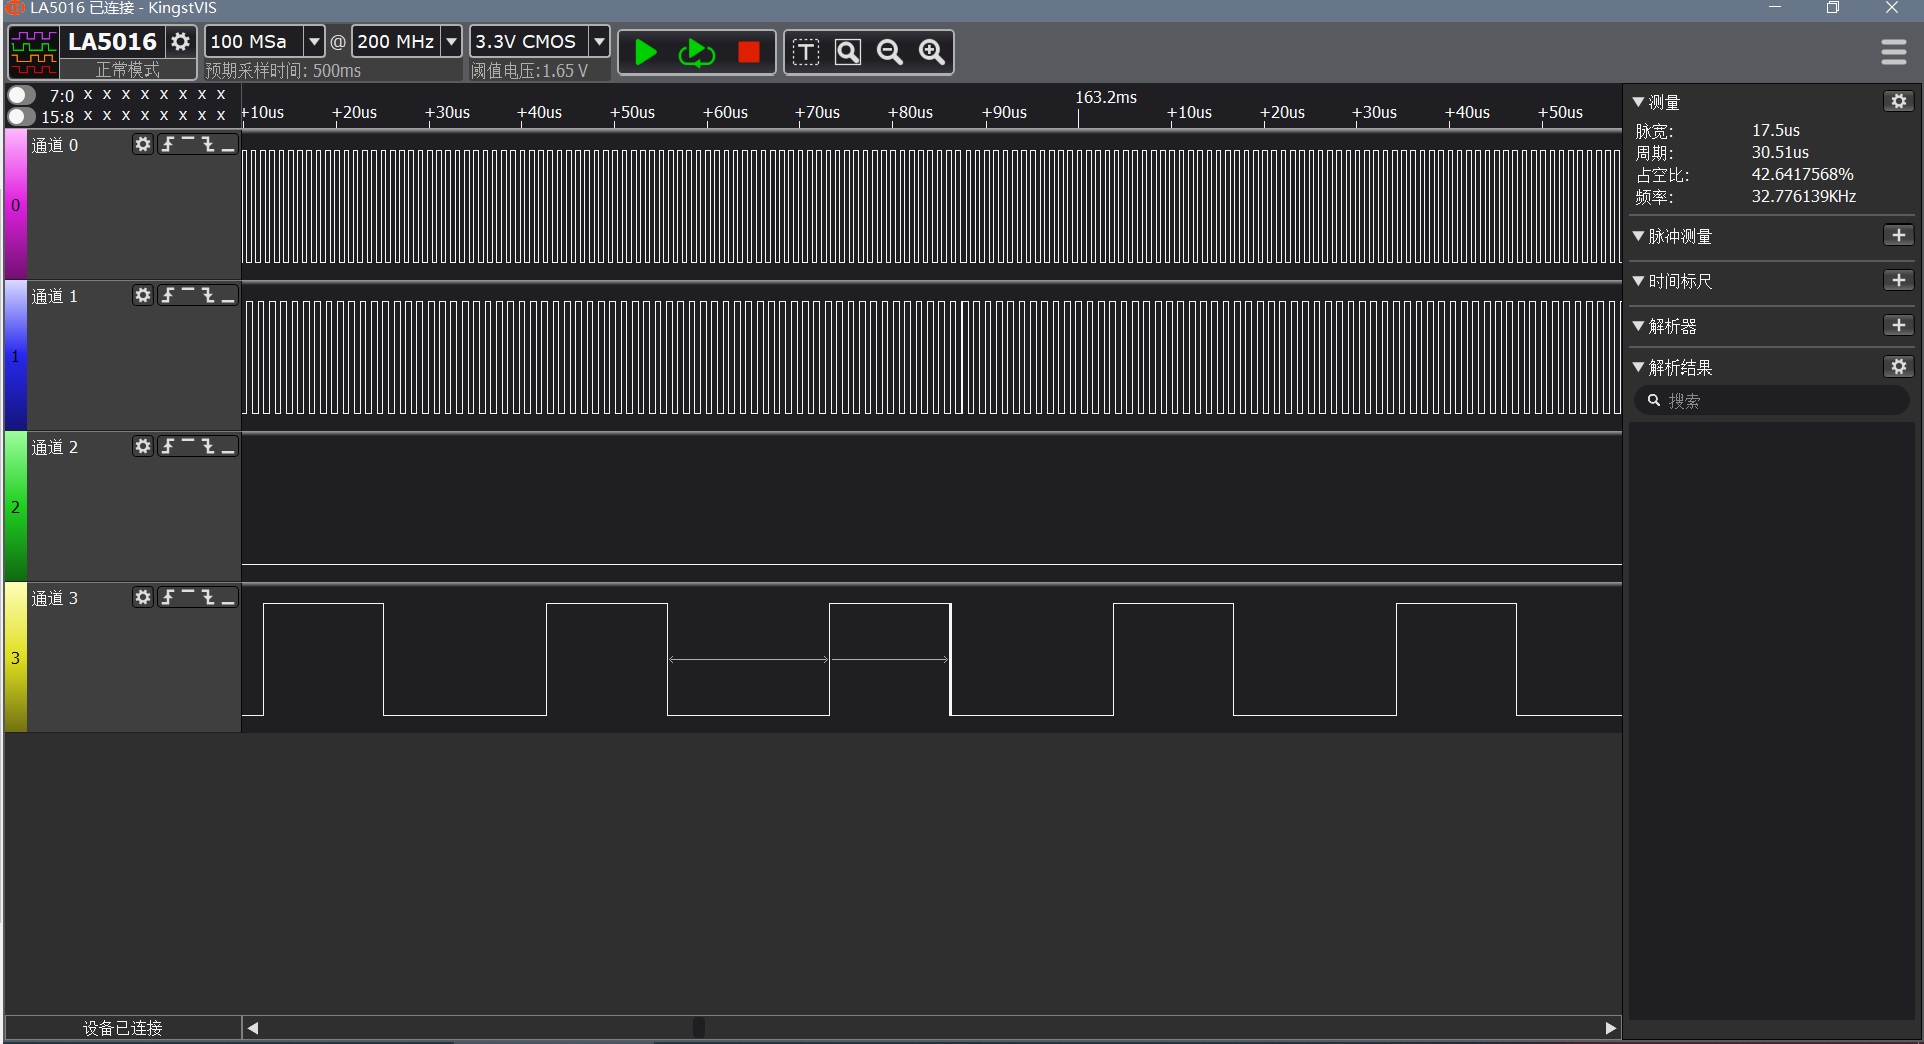Click the green color strip of channel 2
The image size is (1924, 1044).
15,506
